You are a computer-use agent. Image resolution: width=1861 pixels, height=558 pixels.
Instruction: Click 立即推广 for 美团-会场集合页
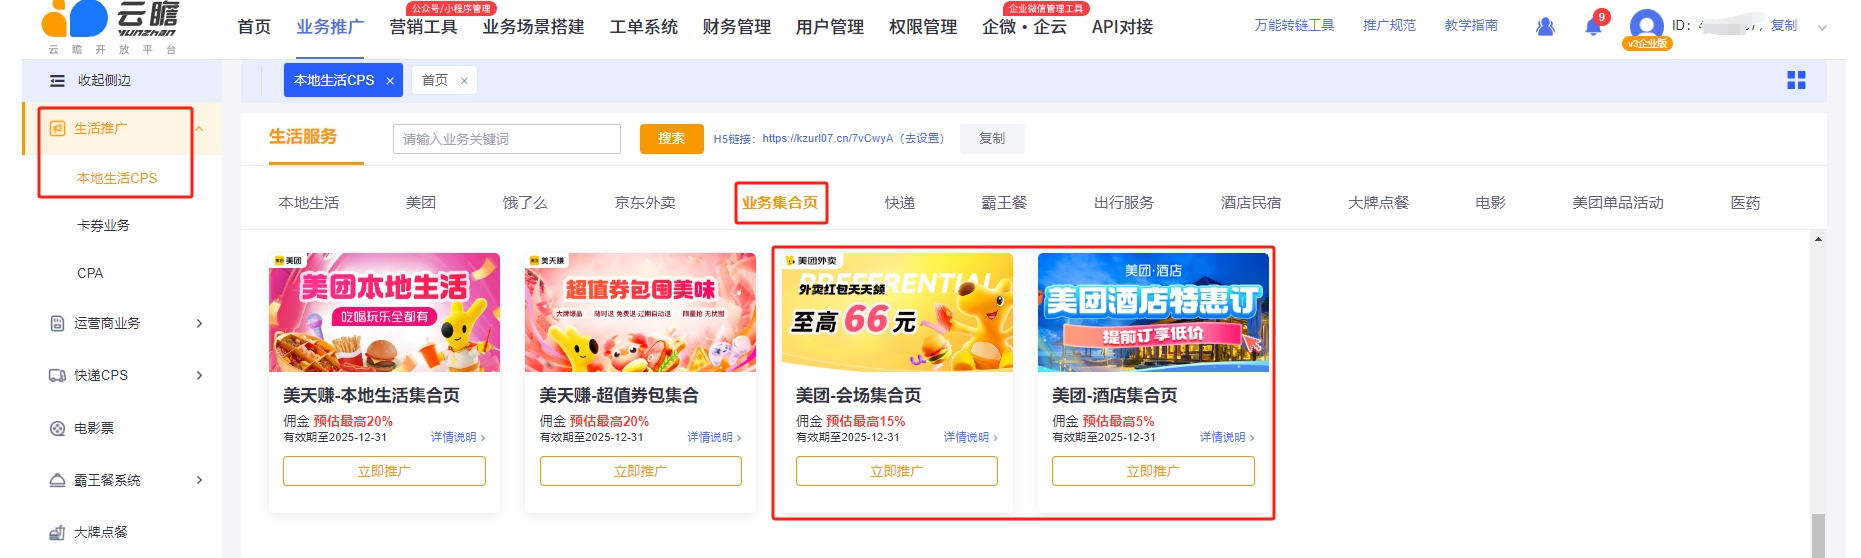(897, 471)
